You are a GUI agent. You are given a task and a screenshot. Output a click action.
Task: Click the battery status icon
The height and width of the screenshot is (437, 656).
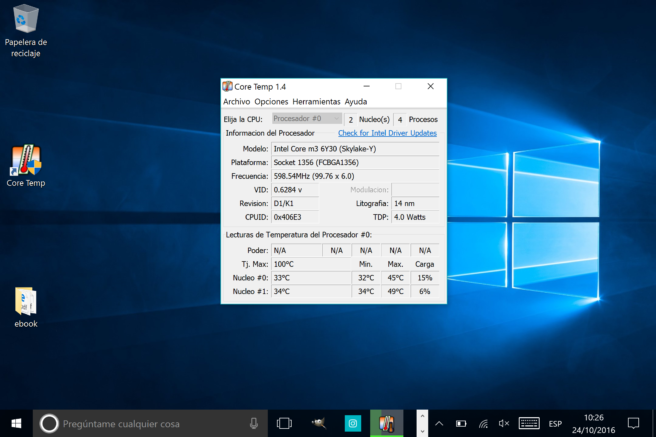pyautogui.click(x=461, y=424)
